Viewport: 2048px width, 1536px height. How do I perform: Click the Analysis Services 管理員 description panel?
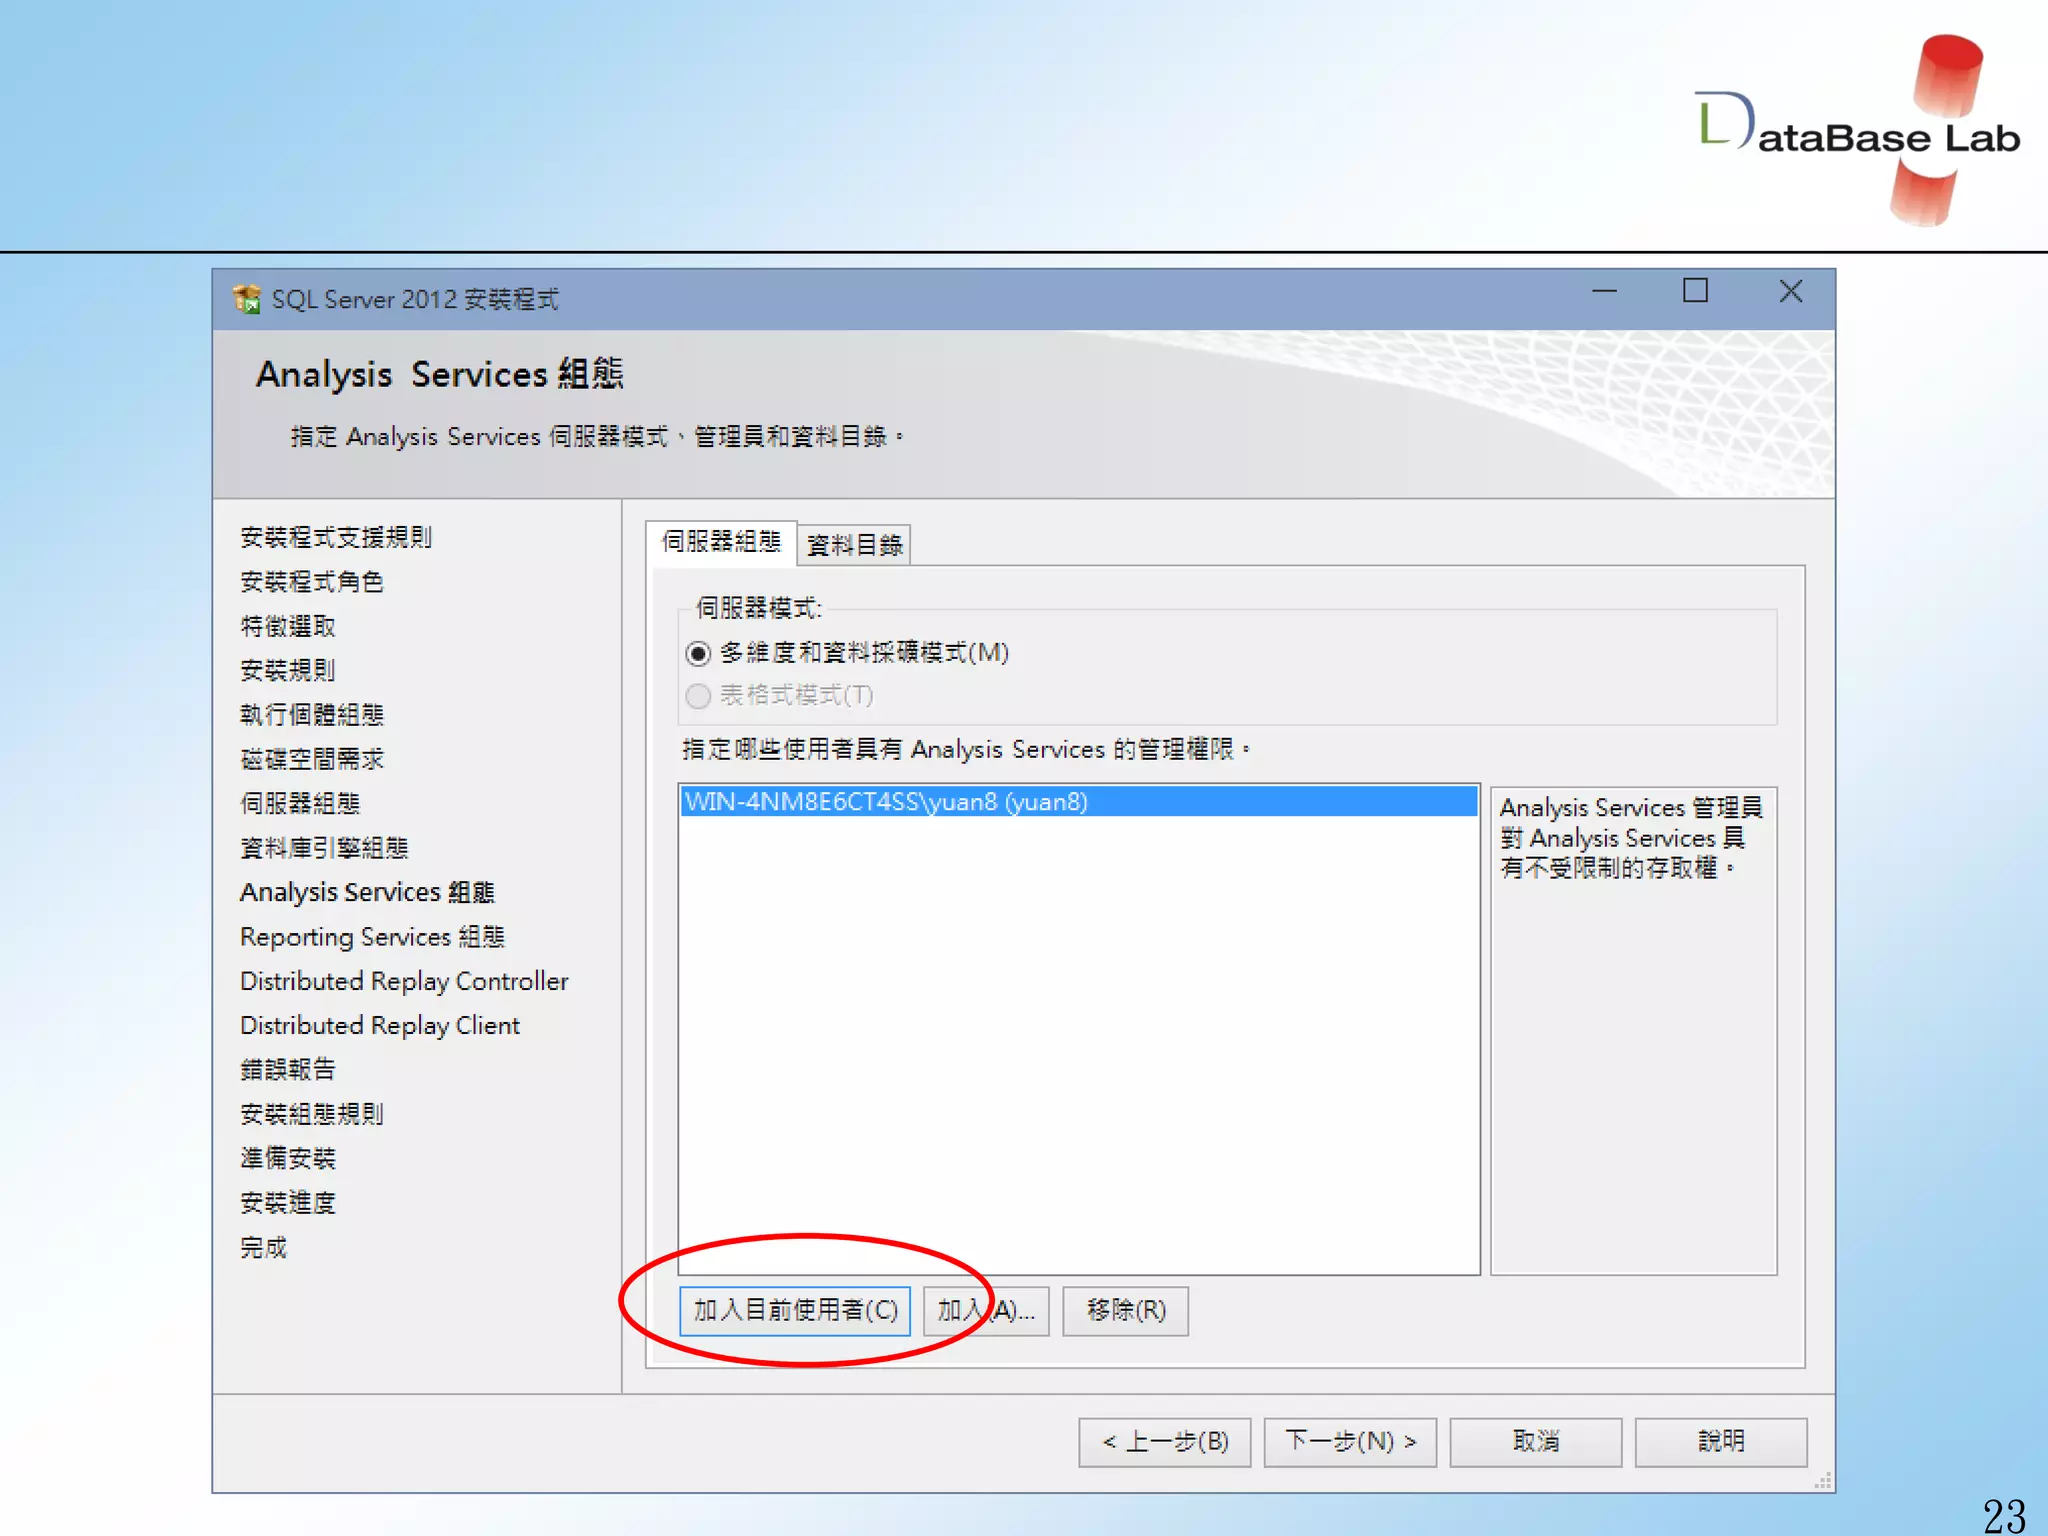(x=1633, y=1030)
